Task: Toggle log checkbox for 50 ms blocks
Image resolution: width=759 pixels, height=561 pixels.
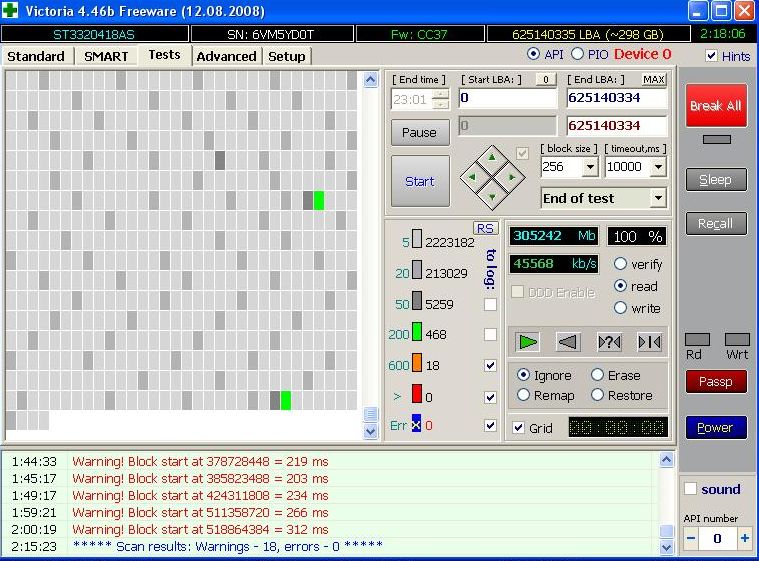Action: click(x=490, y=304)
